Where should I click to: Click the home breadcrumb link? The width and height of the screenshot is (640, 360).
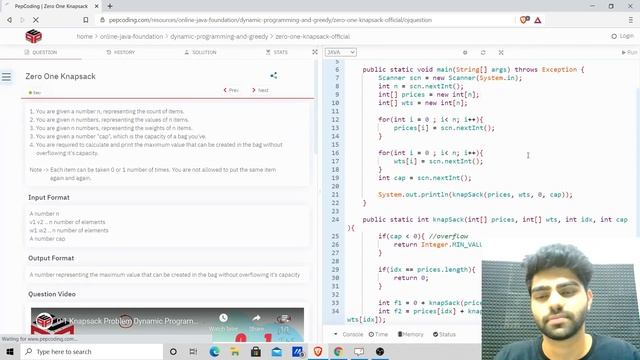84,36
